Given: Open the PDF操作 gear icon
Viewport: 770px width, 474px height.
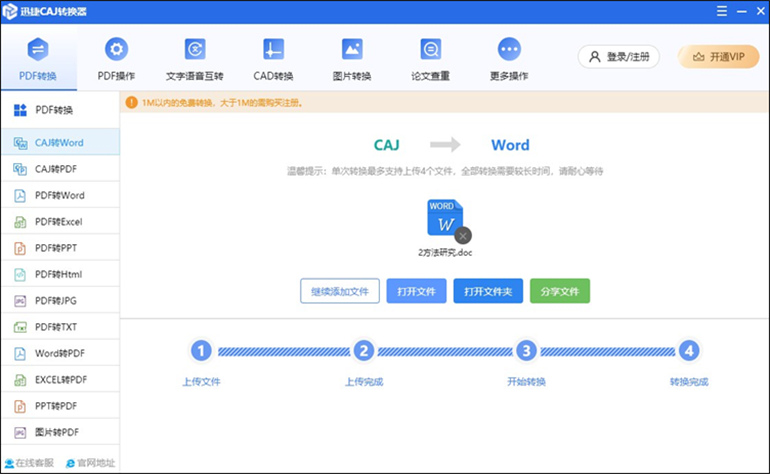Looking at the screenshot, I should pos(116,49).
